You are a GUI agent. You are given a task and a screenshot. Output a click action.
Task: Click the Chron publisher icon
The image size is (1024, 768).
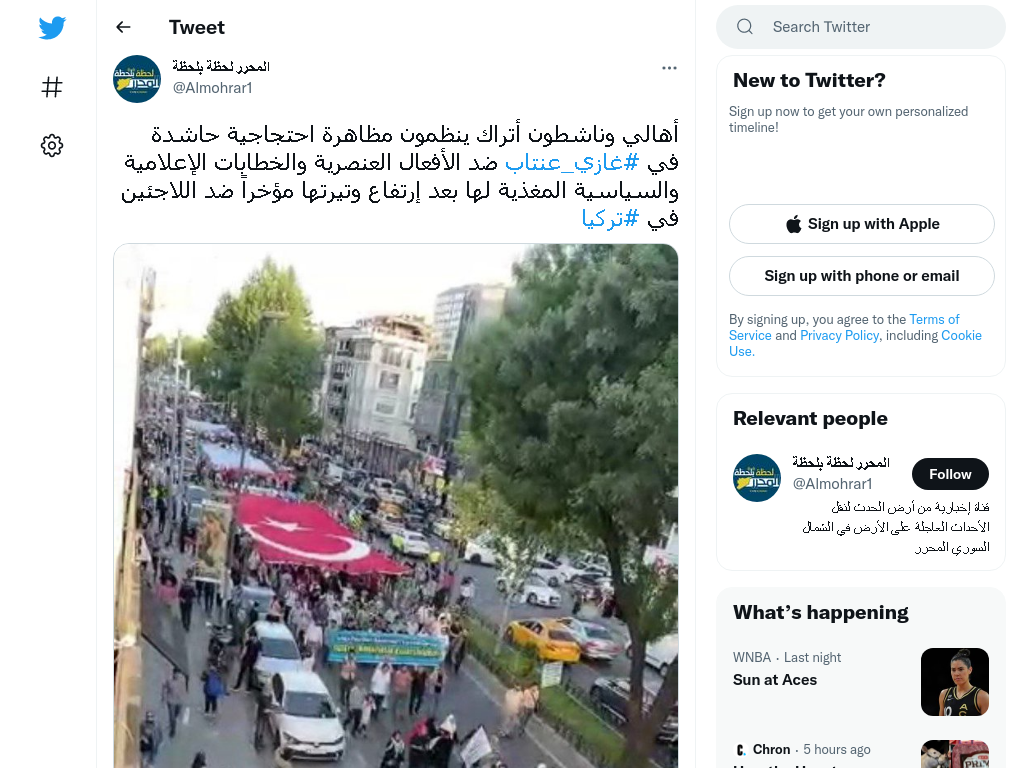coord(741,750)
